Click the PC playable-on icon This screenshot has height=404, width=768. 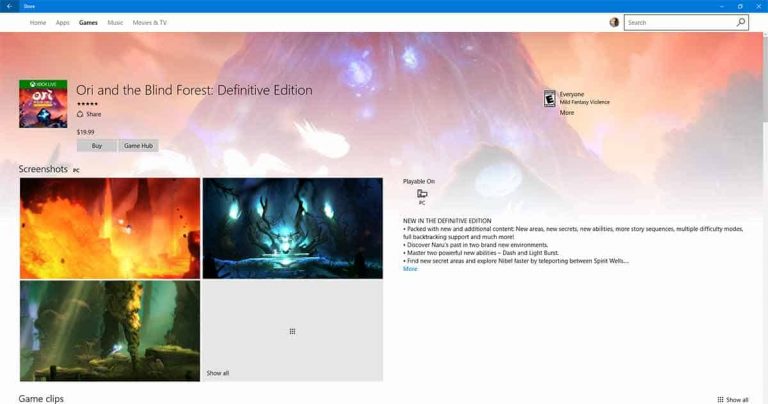click(422, 194)
